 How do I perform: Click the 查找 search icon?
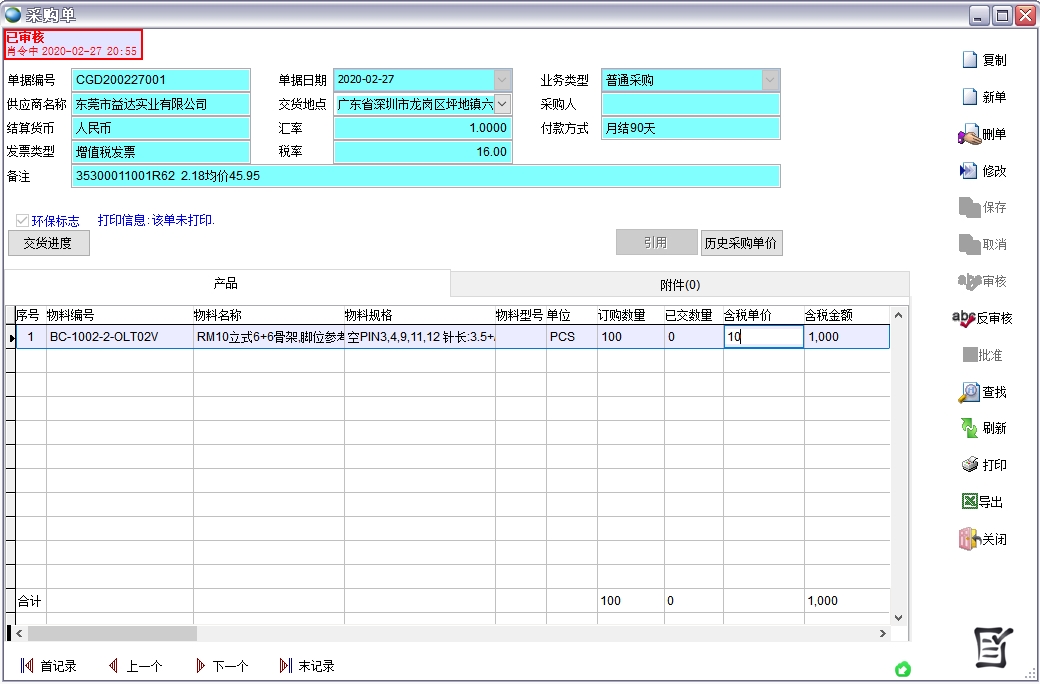[x=985, y=392]
